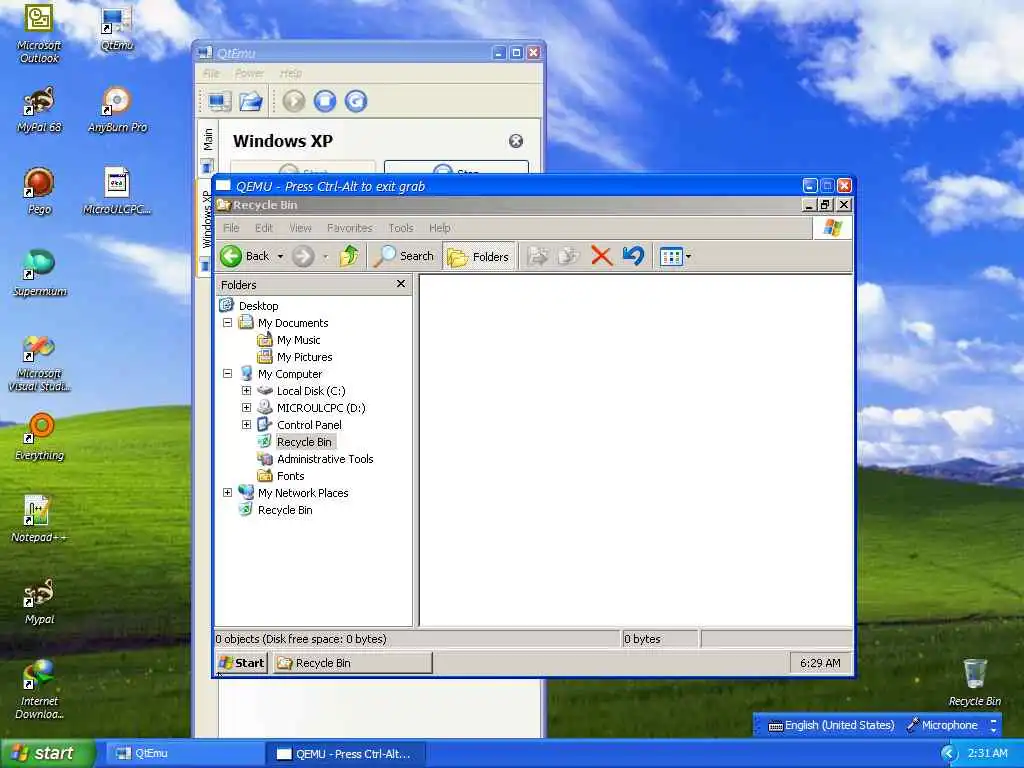Click Microphone on language bar
The width and height of the screenshot is (1024, 768).
(942, 726)
